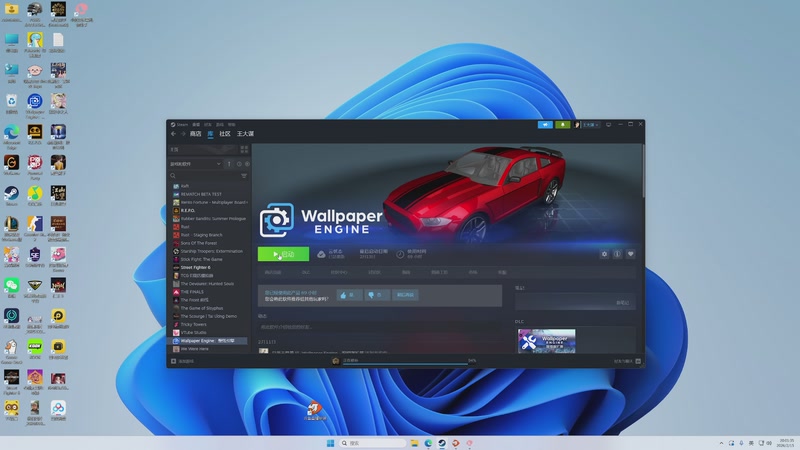Toggle the recent activity clock filter
Viewport: 800px width, 450px height.
click(239, 164)
